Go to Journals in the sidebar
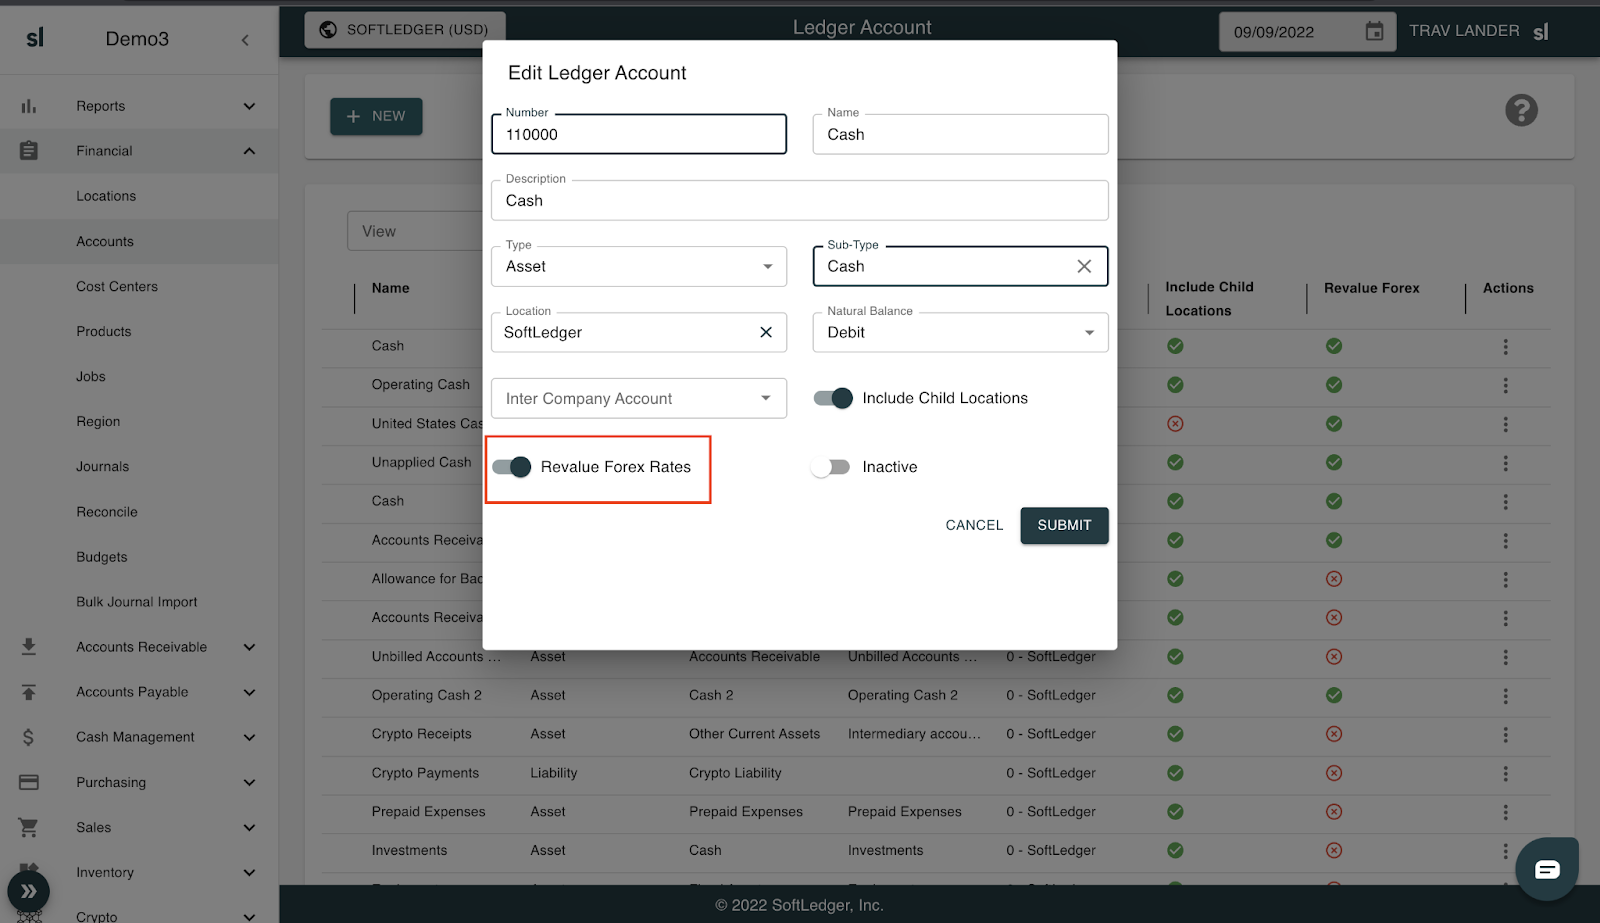1600x923 pixels. (103, 467)
